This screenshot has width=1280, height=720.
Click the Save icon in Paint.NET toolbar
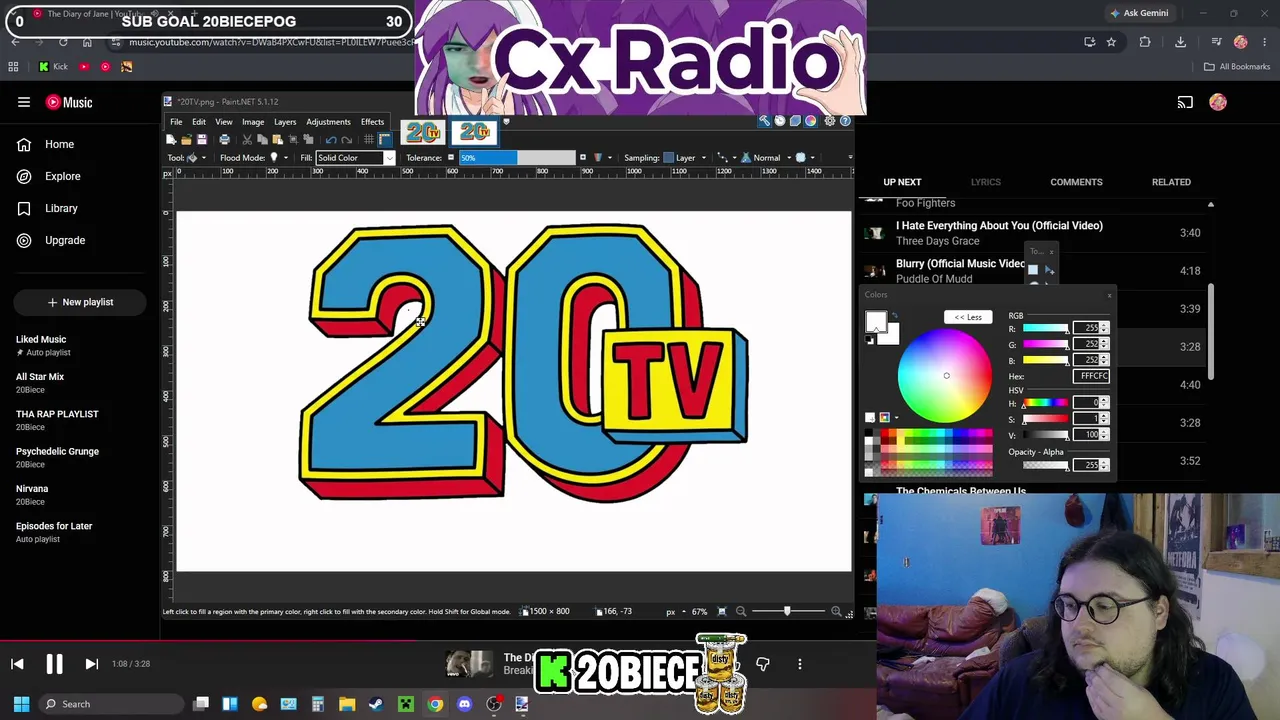[x=201, y=140]
